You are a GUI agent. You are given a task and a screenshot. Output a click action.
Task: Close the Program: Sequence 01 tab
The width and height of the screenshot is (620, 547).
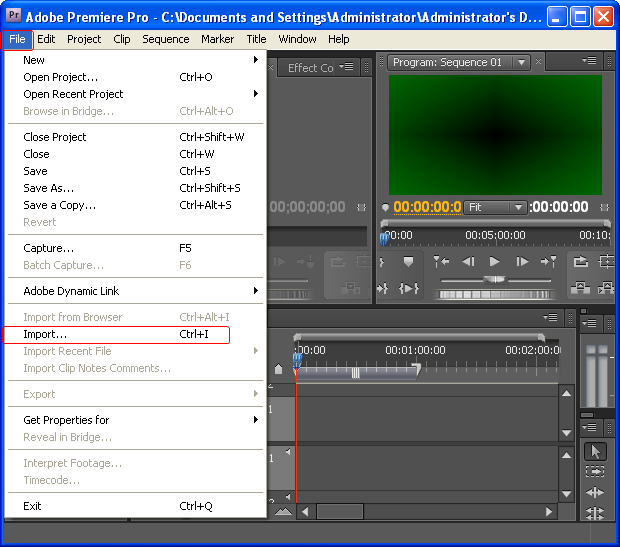pyautogui.click(x=538, y=62)
